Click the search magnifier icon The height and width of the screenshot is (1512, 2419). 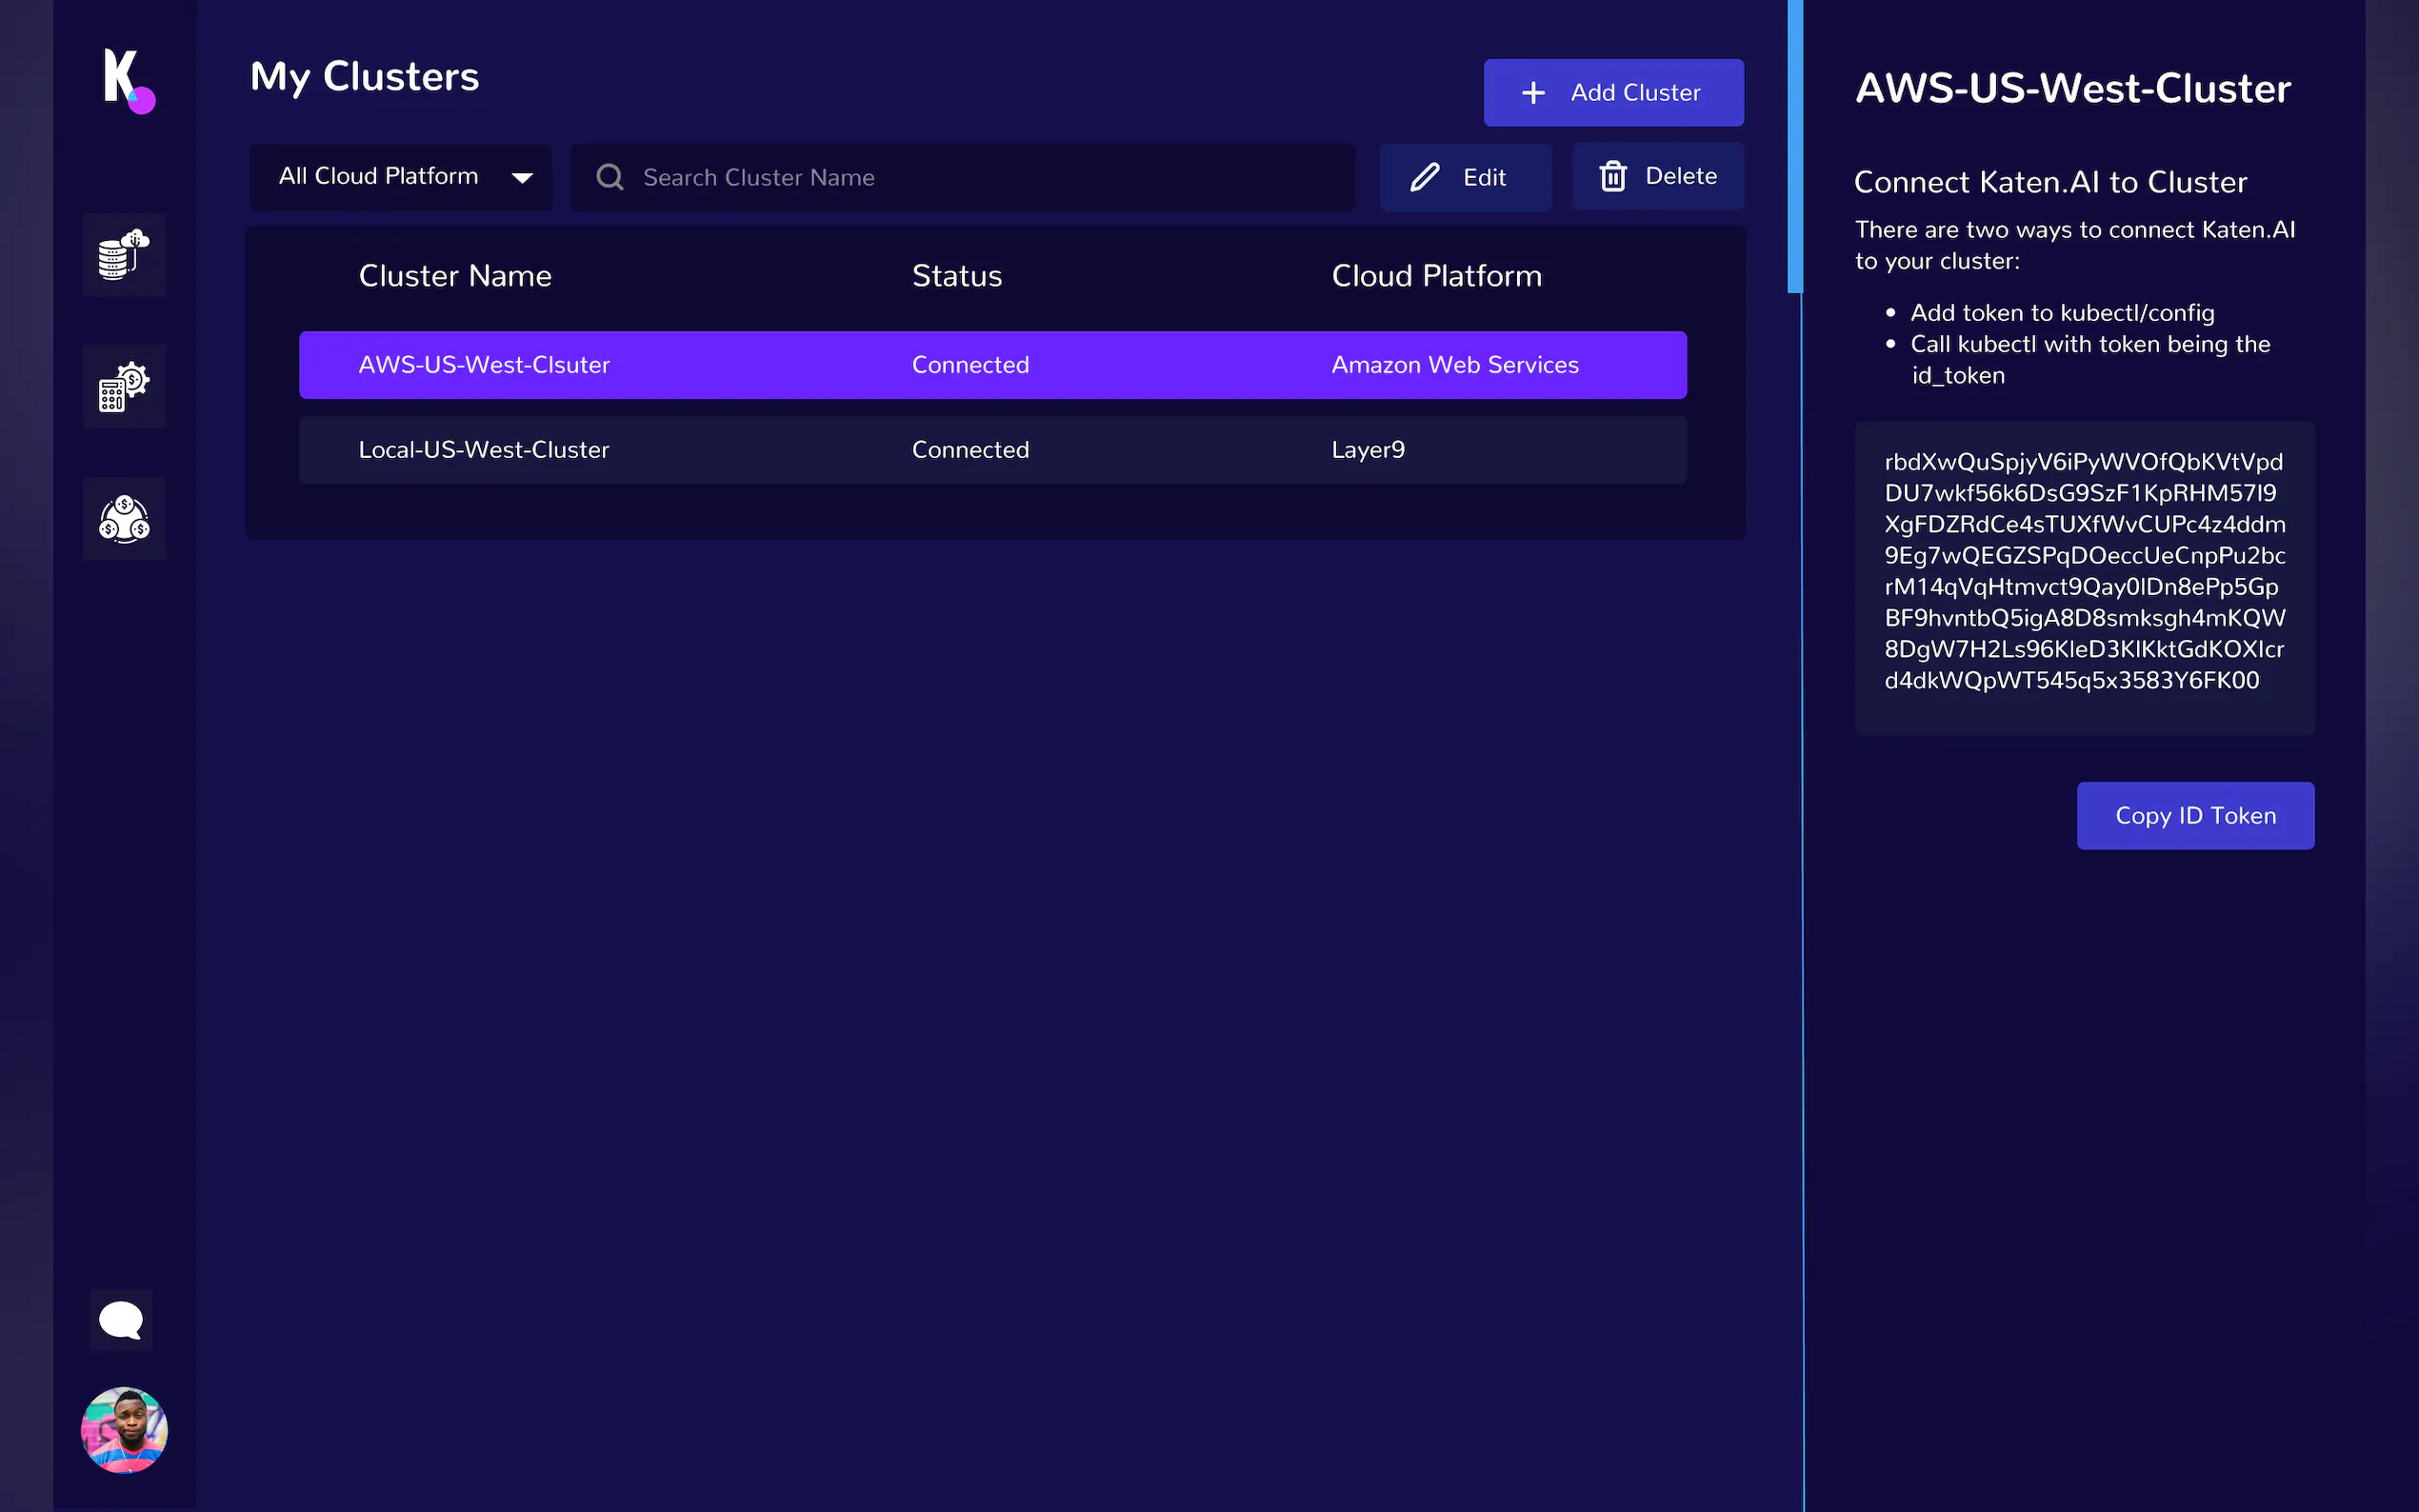(x=610, y=177)
